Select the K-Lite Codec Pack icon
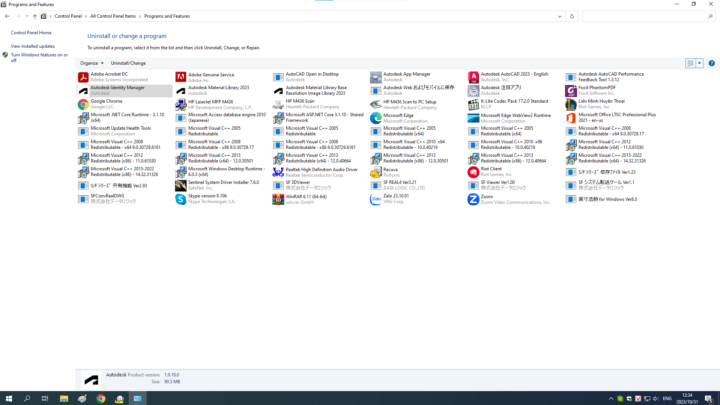Viewport: 720px width, 405px height. pos(473,104)
